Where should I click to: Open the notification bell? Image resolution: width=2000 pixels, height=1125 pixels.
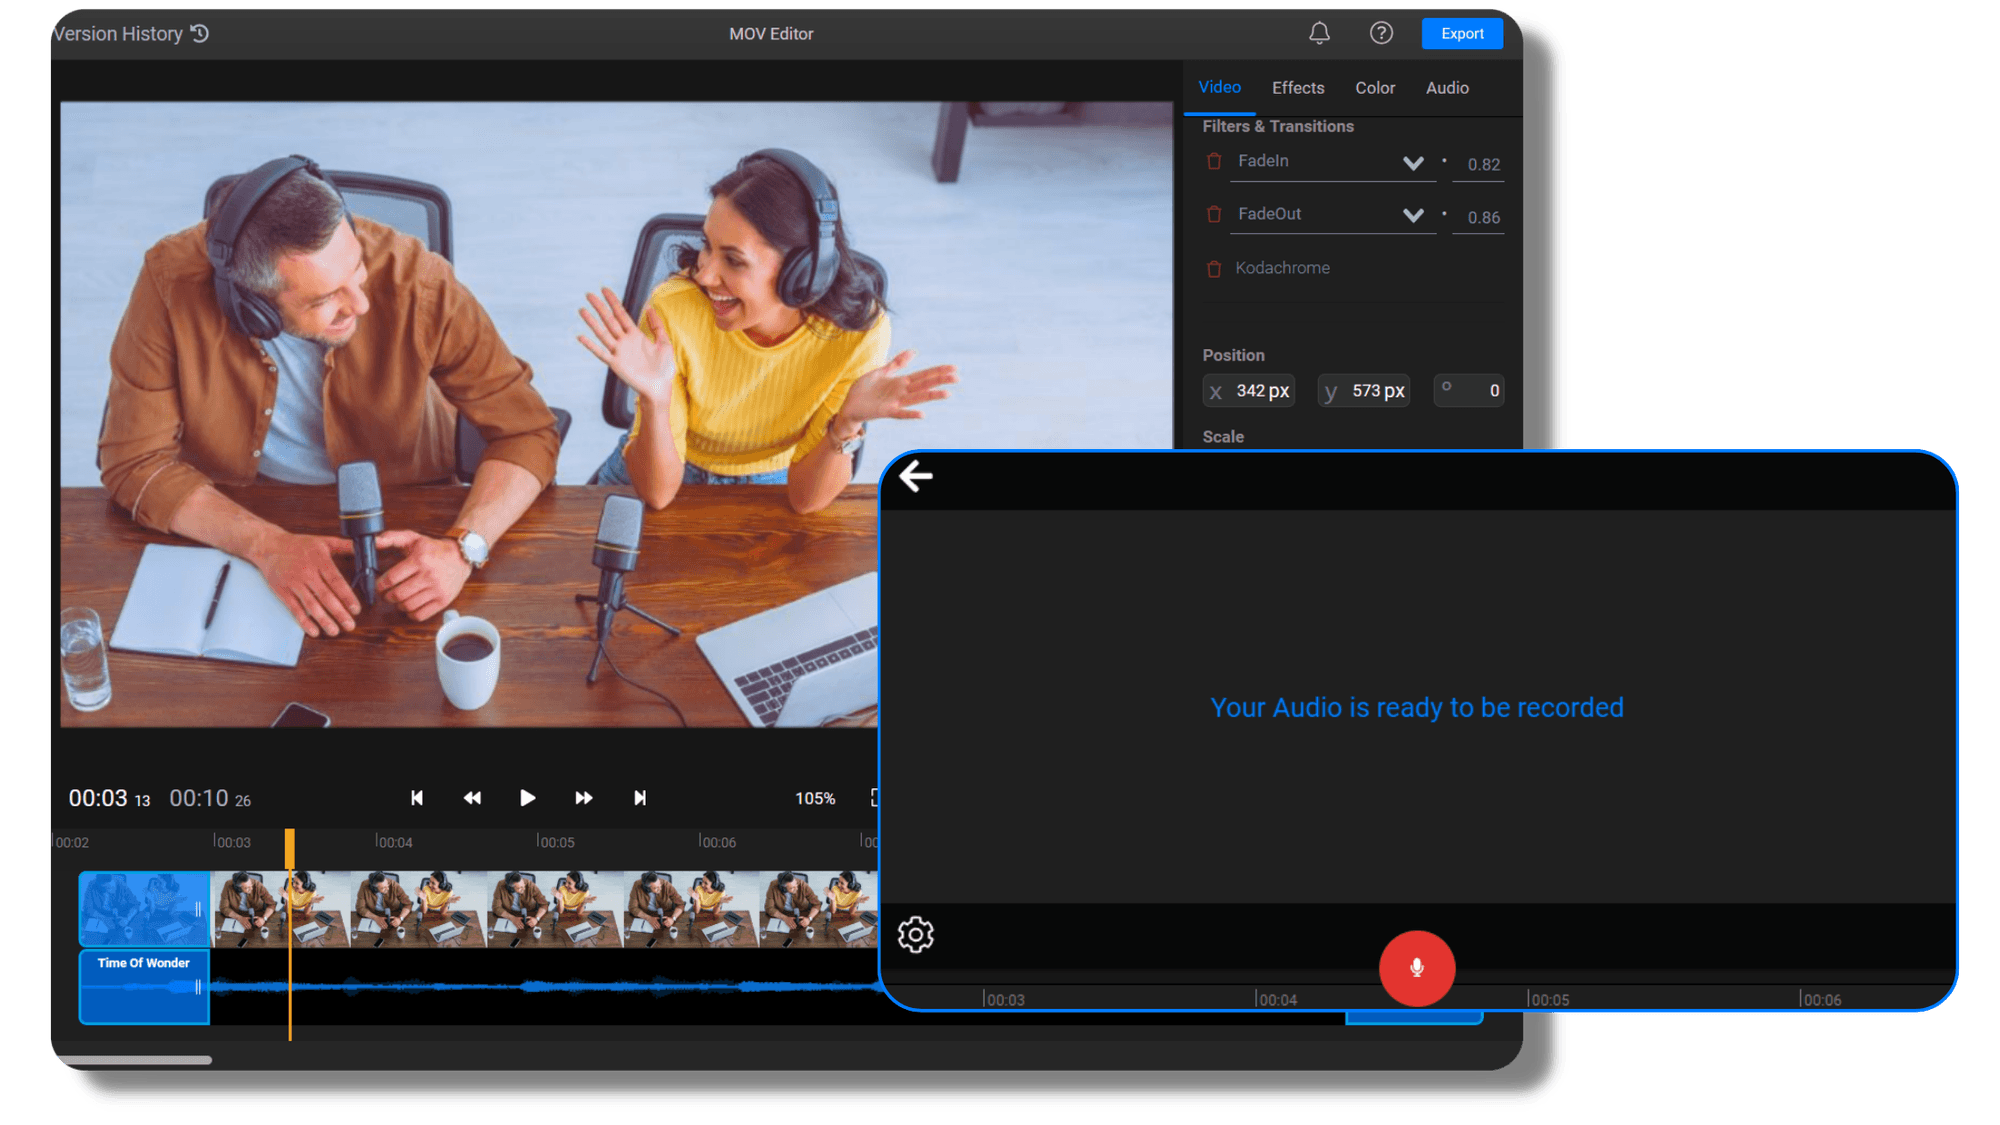1319,33
